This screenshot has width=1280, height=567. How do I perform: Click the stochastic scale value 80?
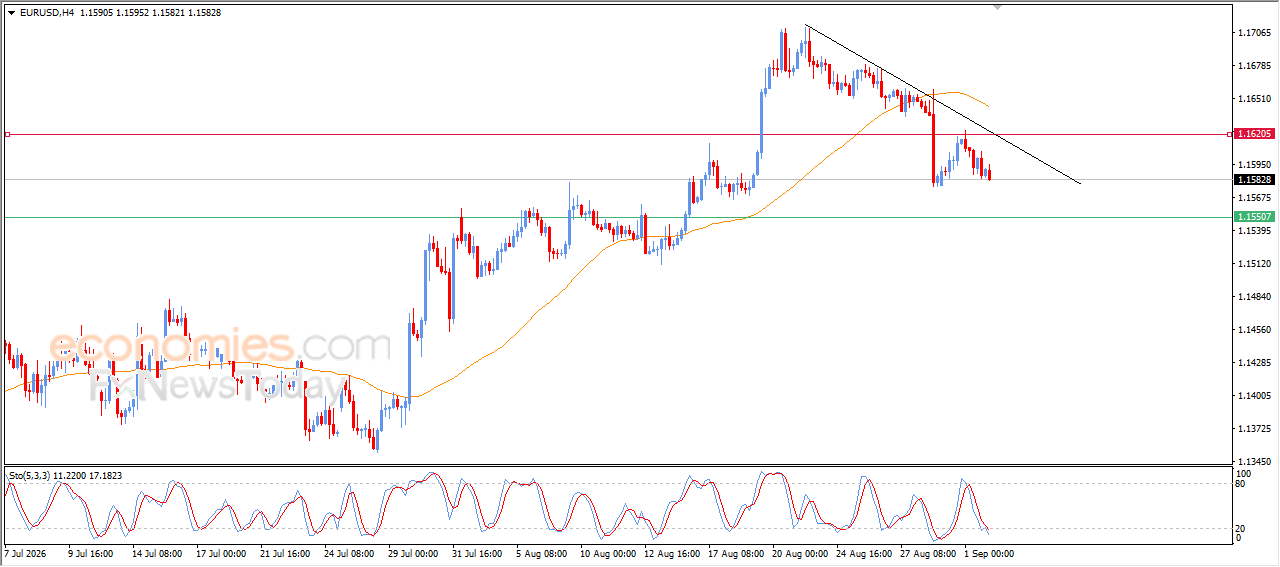1241,484
